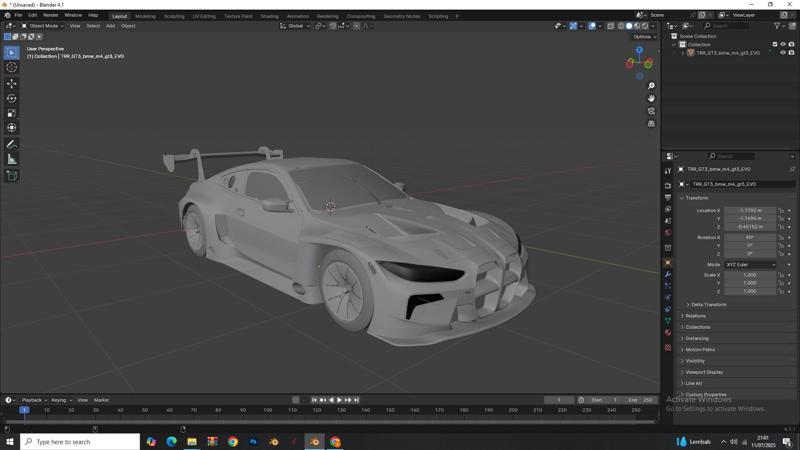
Task: Open the Physics properties tab
Action: [668, 297]
